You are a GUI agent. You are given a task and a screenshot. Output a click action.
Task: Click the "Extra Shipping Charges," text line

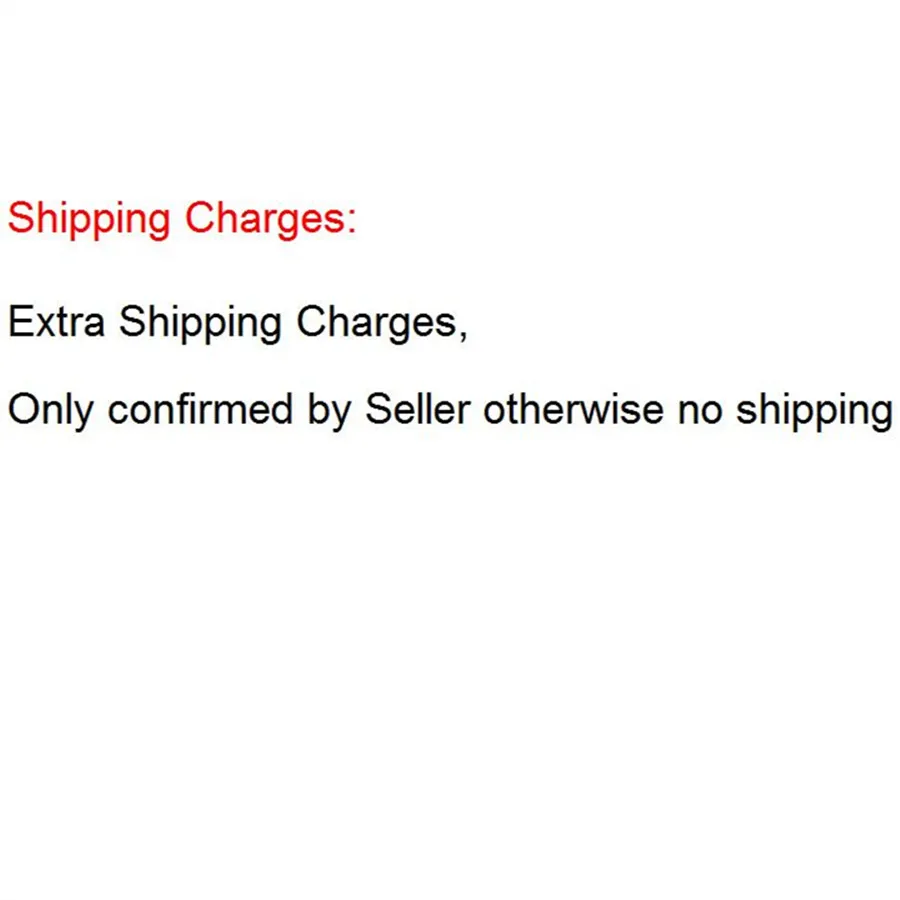[x=237, y=323]
